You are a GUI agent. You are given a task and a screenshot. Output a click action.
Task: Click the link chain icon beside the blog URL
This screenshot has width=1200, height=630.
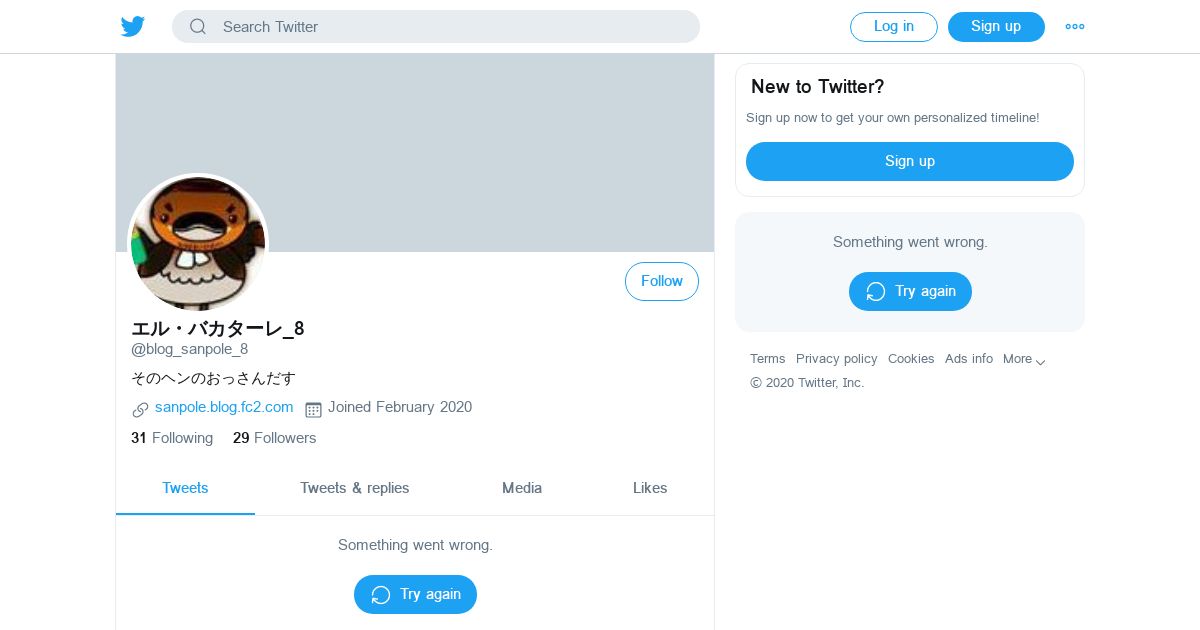(x=140, y=409)
